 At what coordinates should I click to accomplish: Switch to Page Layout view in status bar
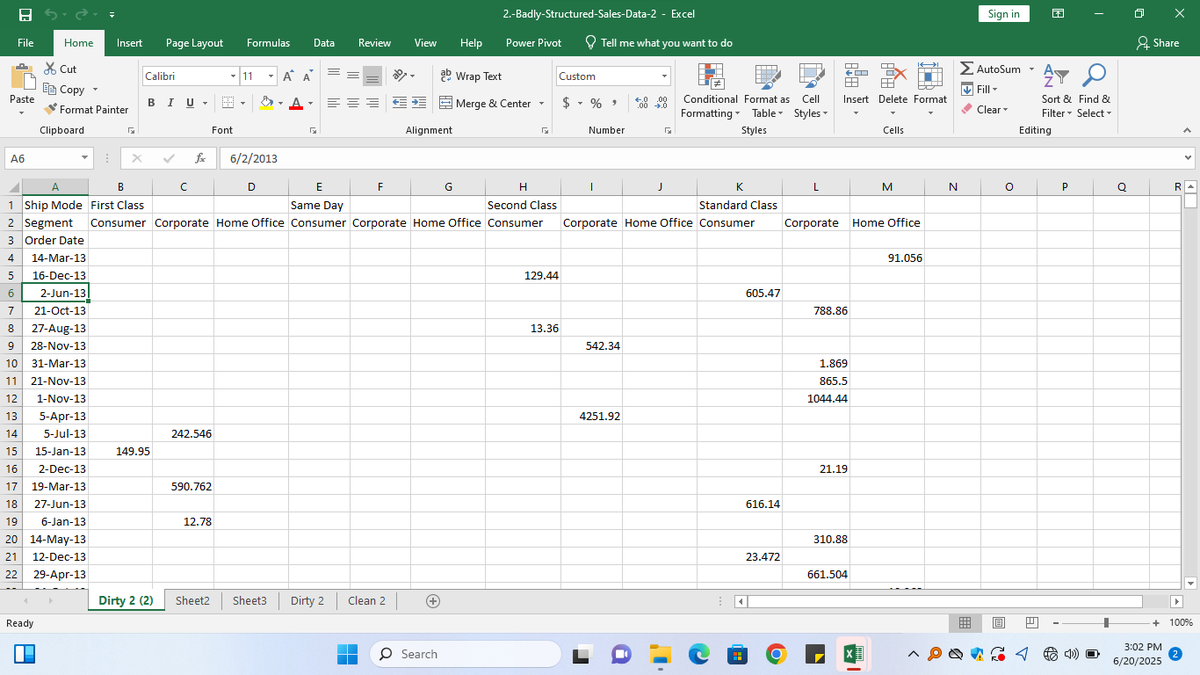tap(998, 622)
